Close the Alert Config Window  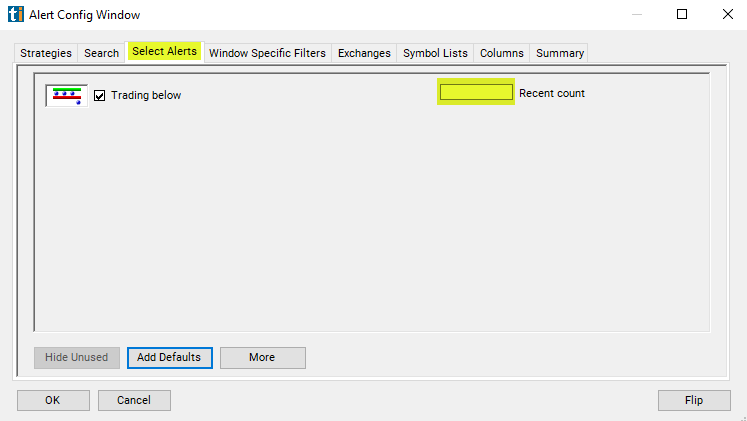[x=727, y=14]
